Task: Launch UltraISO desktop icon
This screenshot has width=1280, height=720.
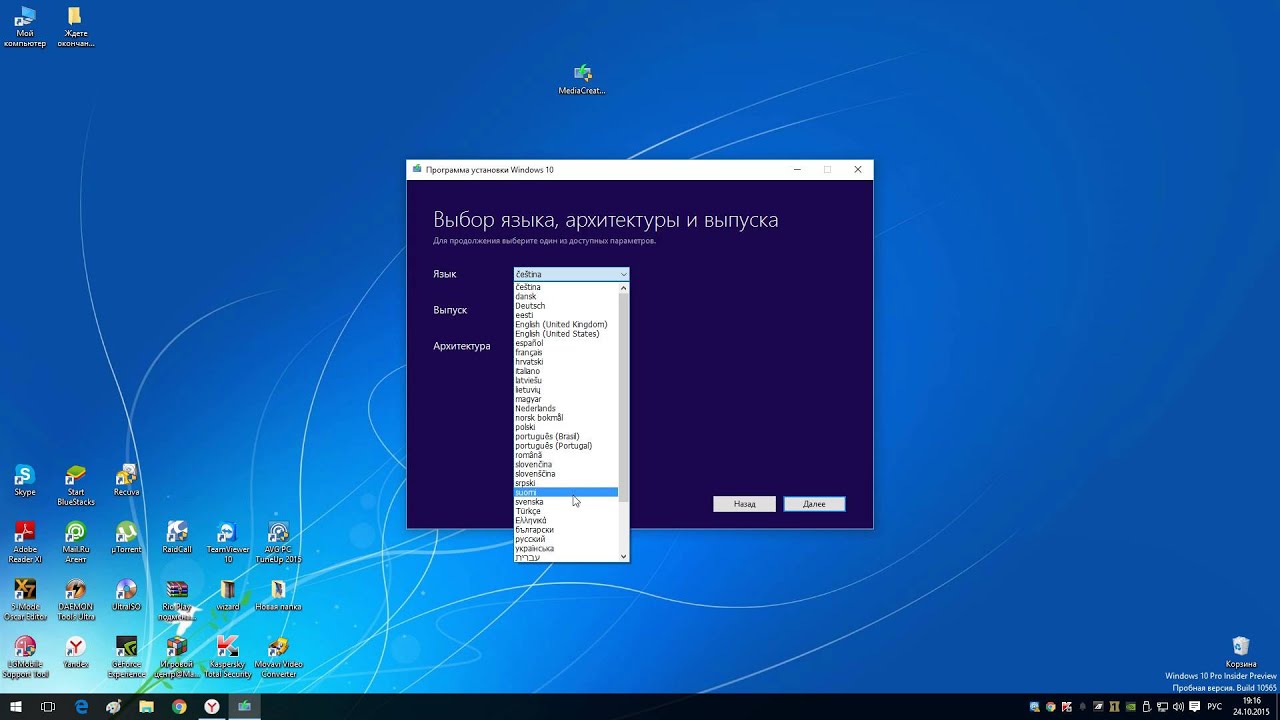Action: (126, 594)
